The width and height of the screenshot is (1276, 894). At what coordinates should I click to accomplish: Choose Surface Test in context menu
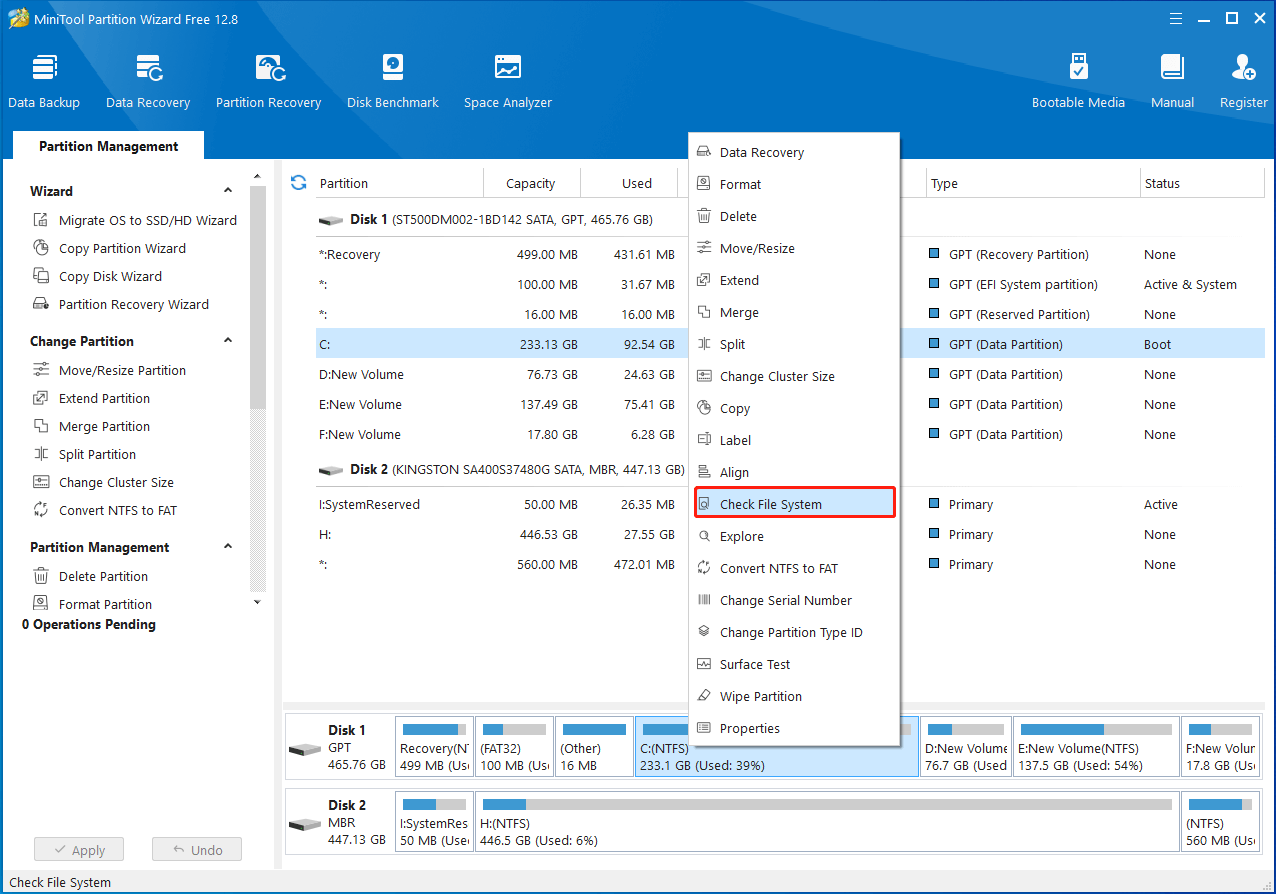(x=794, y=664)
